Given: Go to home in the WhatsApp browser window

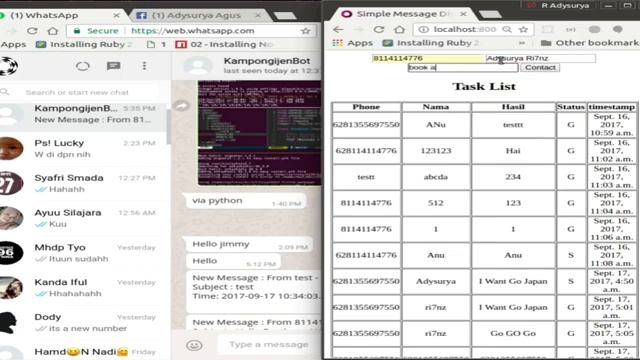Looking at the screenshot, I should click(x=52, y=31).
